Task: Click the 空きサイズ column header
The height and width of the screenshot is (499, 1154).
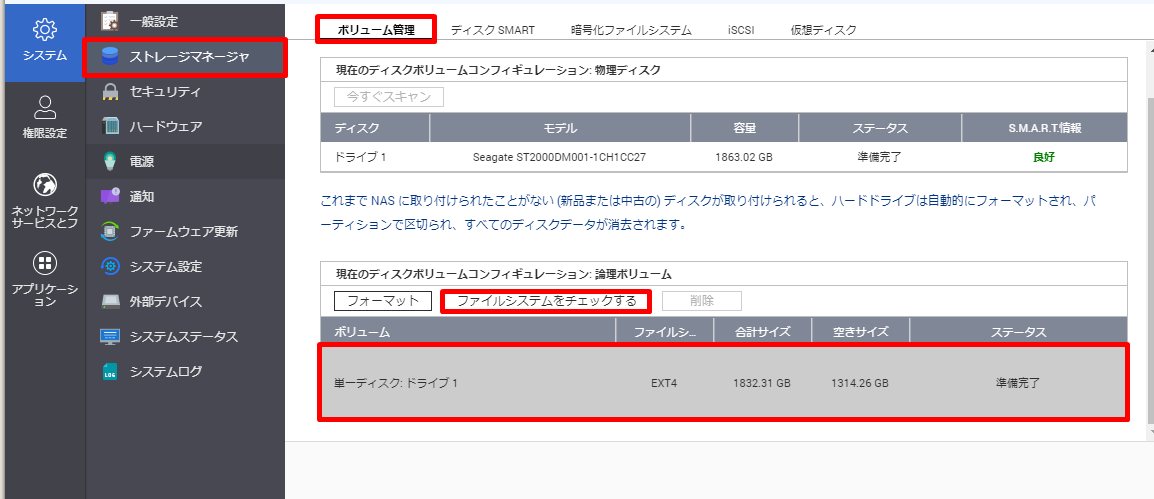Action: point(860,332)
